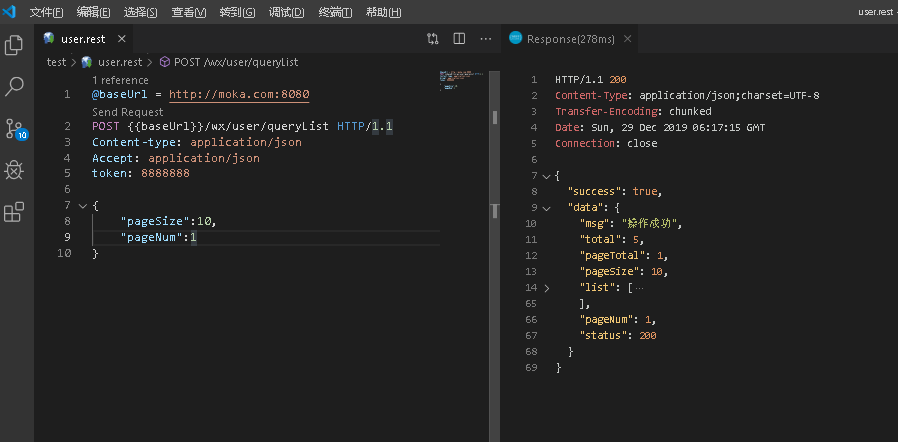Open the Debug view bug icon
Screen dimensions: 898x442
pos(14,170)
